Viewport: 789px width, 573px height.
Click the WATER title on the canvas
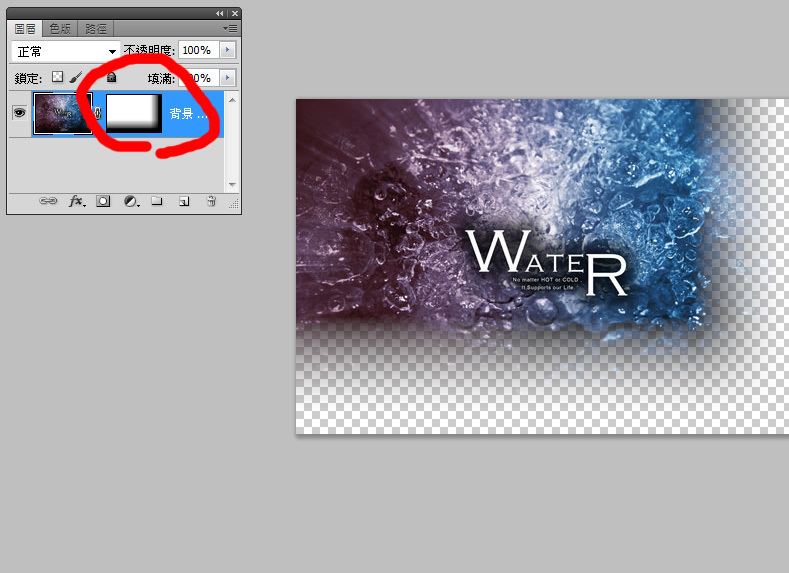[x=546, y=262]
